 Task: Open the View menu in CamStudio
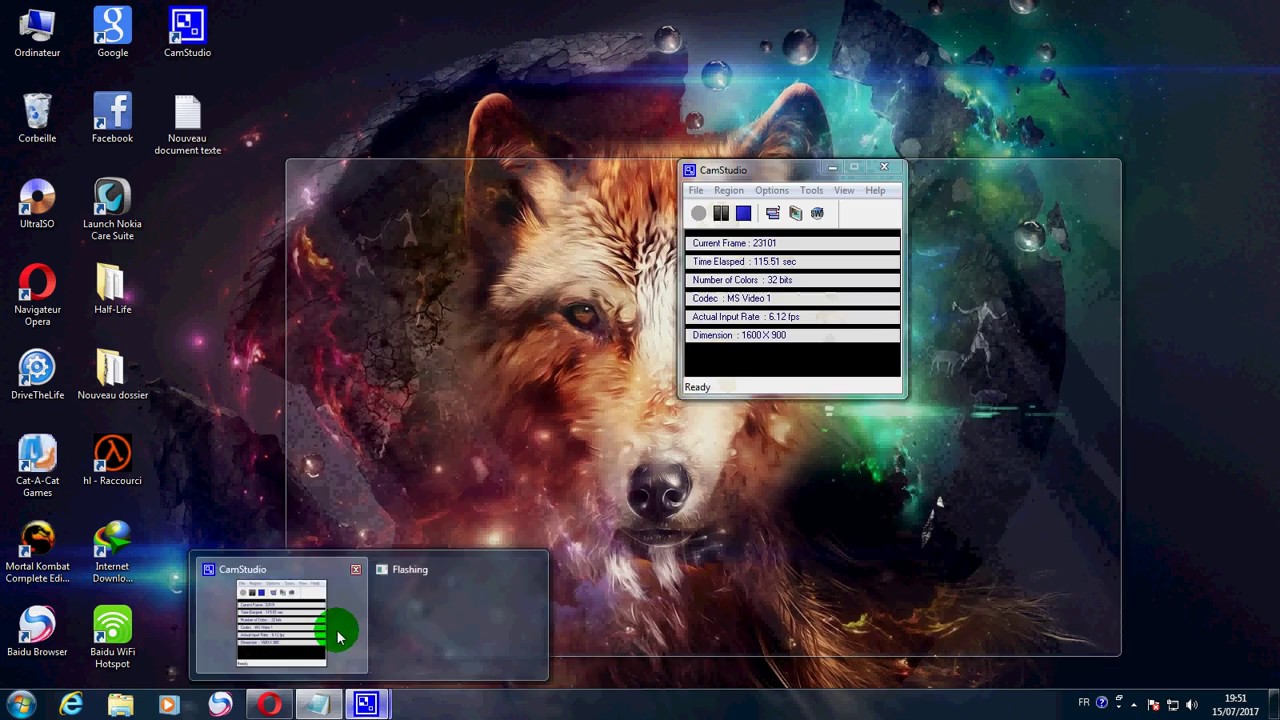tap(844, 190)
